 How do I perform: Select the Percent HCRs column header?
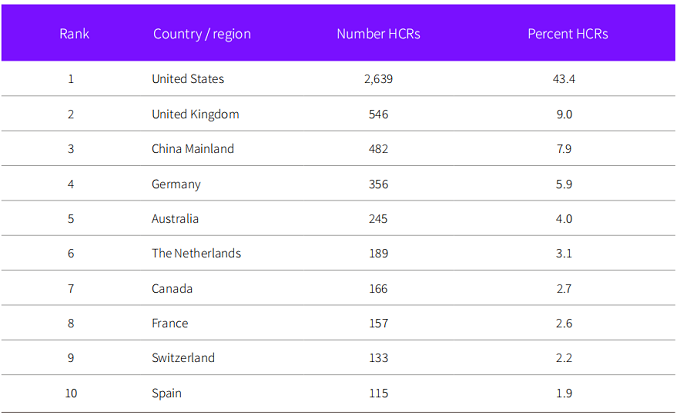(567, 34)
